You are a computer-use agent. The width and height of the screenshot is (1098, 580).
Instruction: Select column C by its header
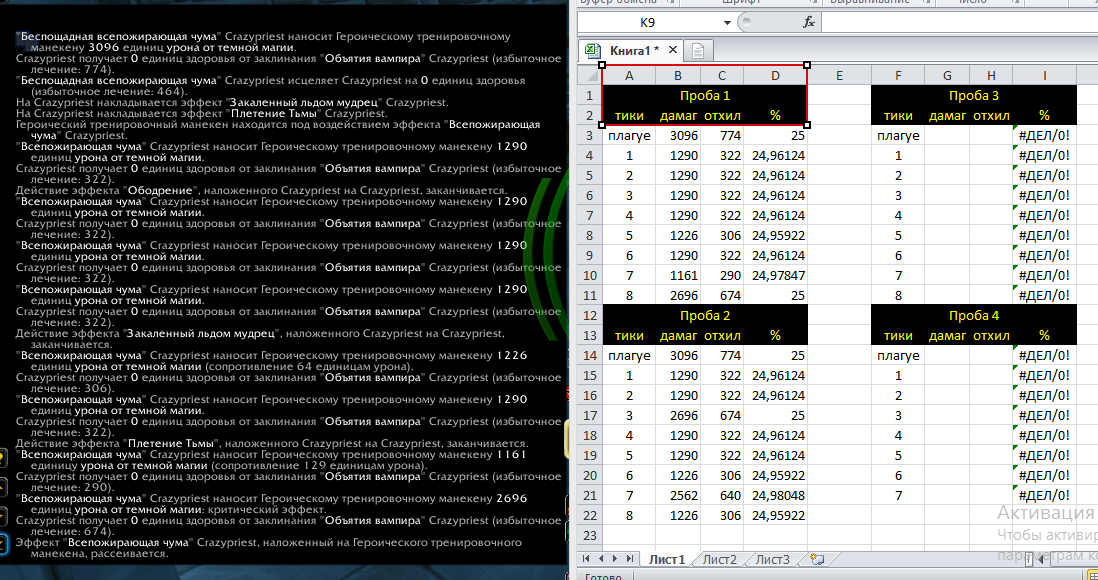coord(721,75)
